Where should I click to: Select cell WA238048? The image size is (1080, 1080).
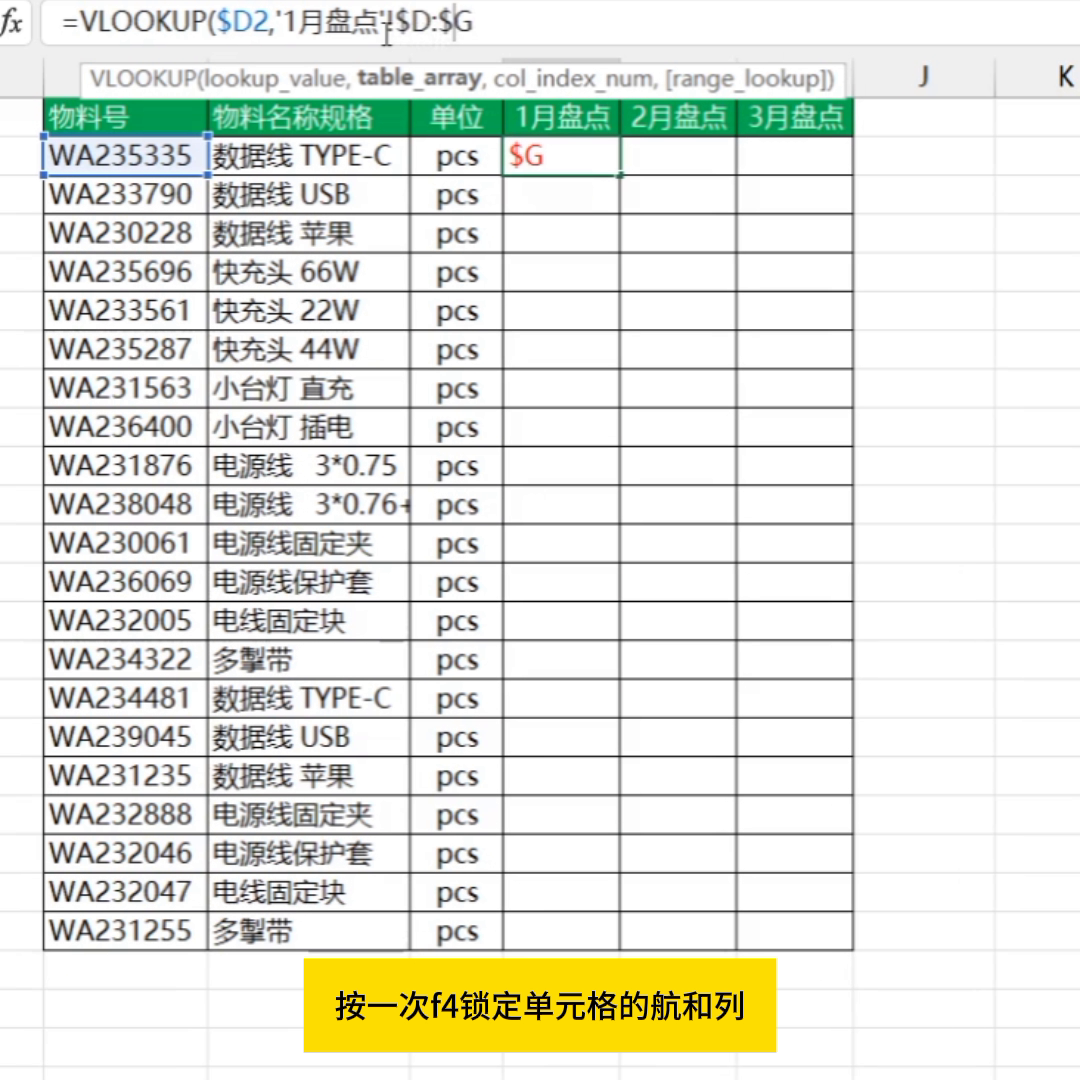[125, 504]
